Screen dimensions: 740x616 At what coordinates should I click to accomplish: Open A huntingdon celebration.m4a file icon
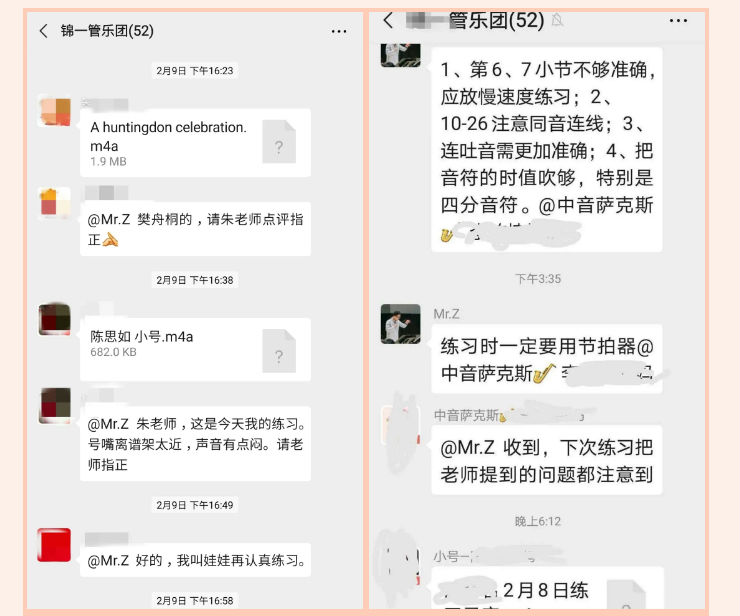[279, 142]
